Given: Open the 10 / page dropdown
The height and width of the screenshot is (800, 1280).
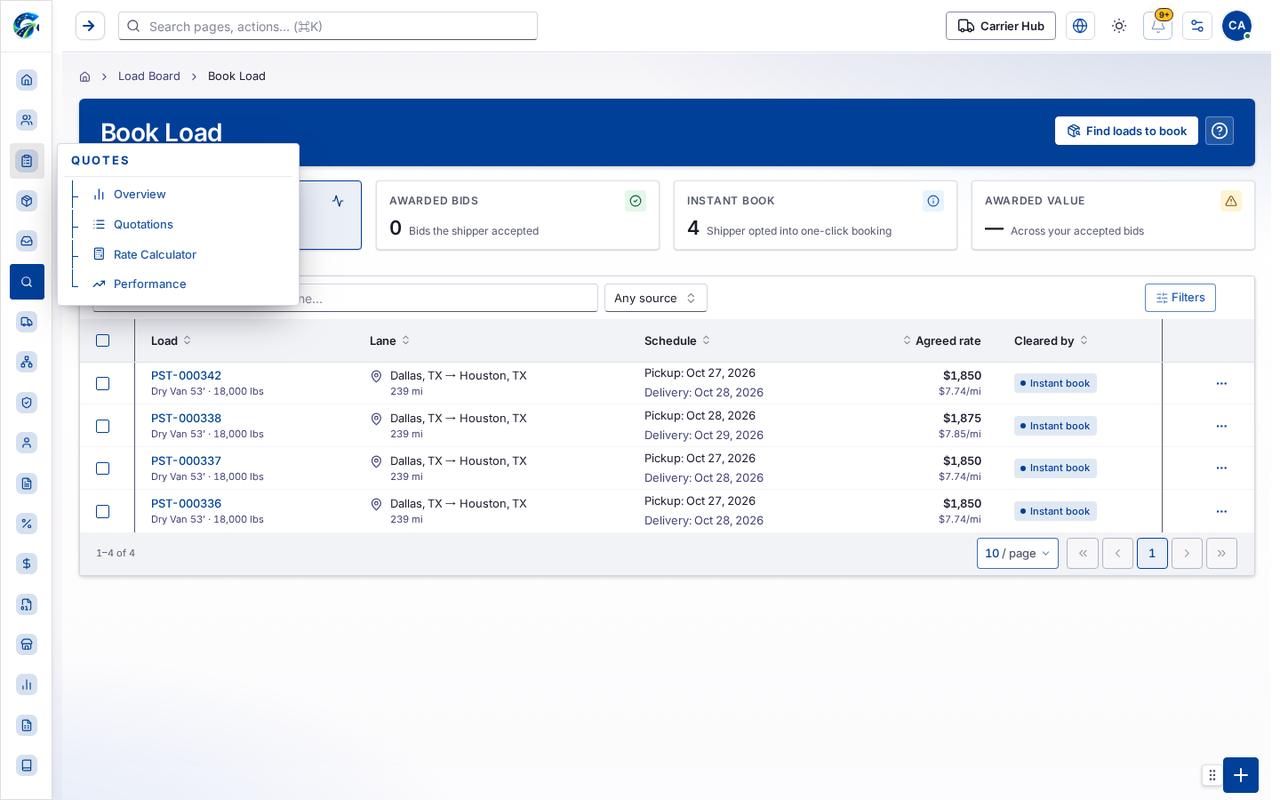Looking at the screenshot, I should pos(1017,553).
